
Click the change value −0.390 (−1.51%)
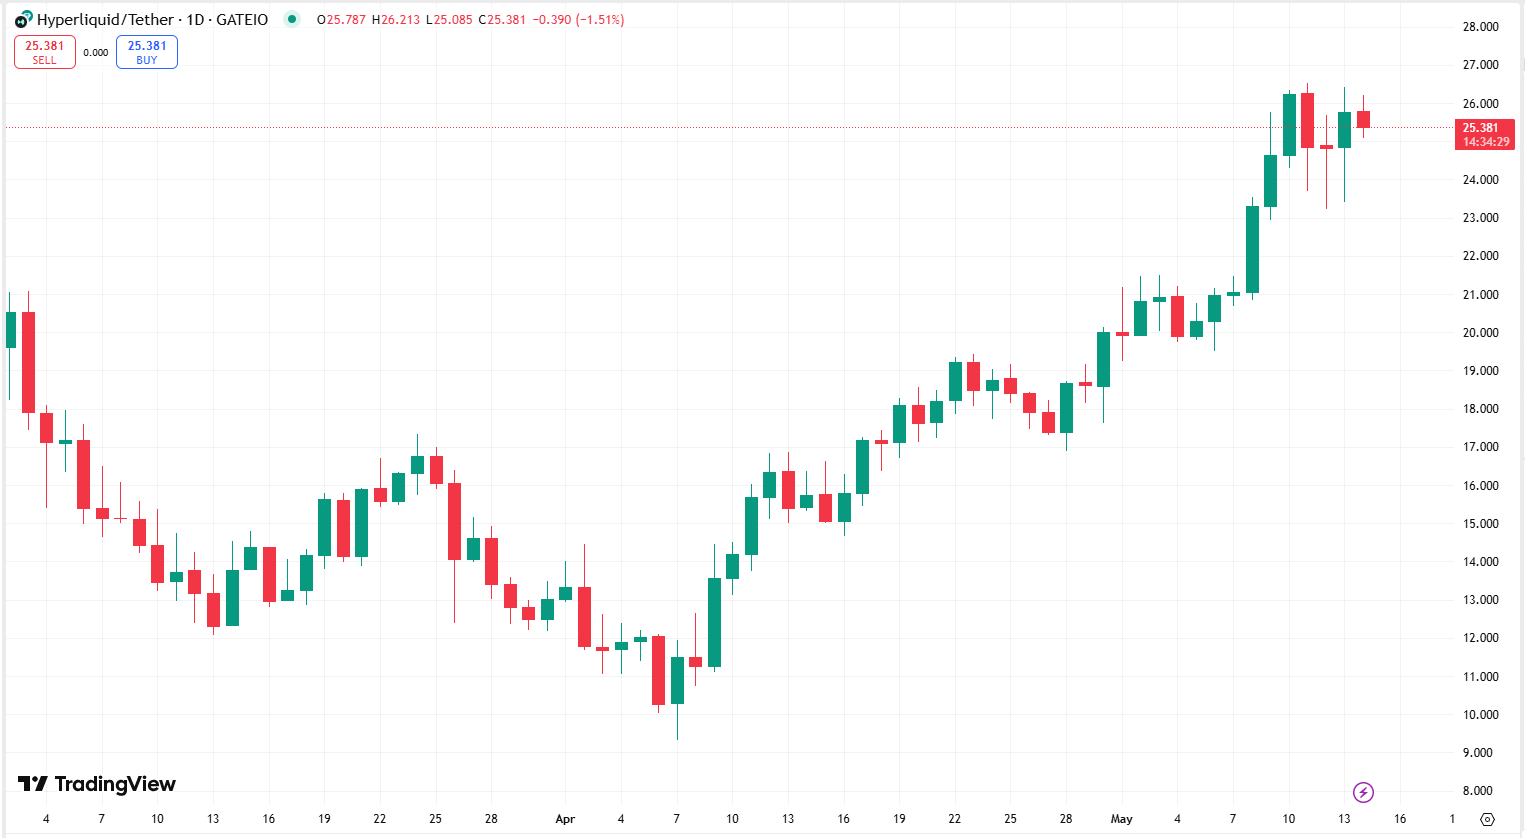point(580,20)
